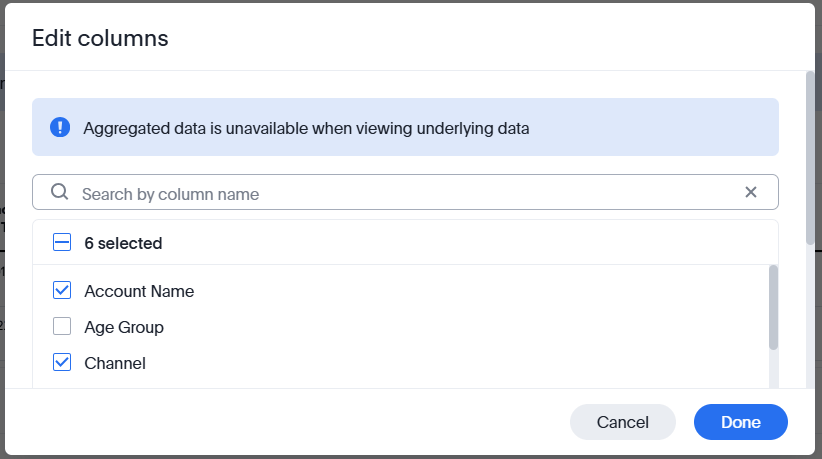Image resolution: width=822 pixels, height=459 pixels.
Task: Click the dialog's outer scrollbar thumb
Action: [810, 157]
